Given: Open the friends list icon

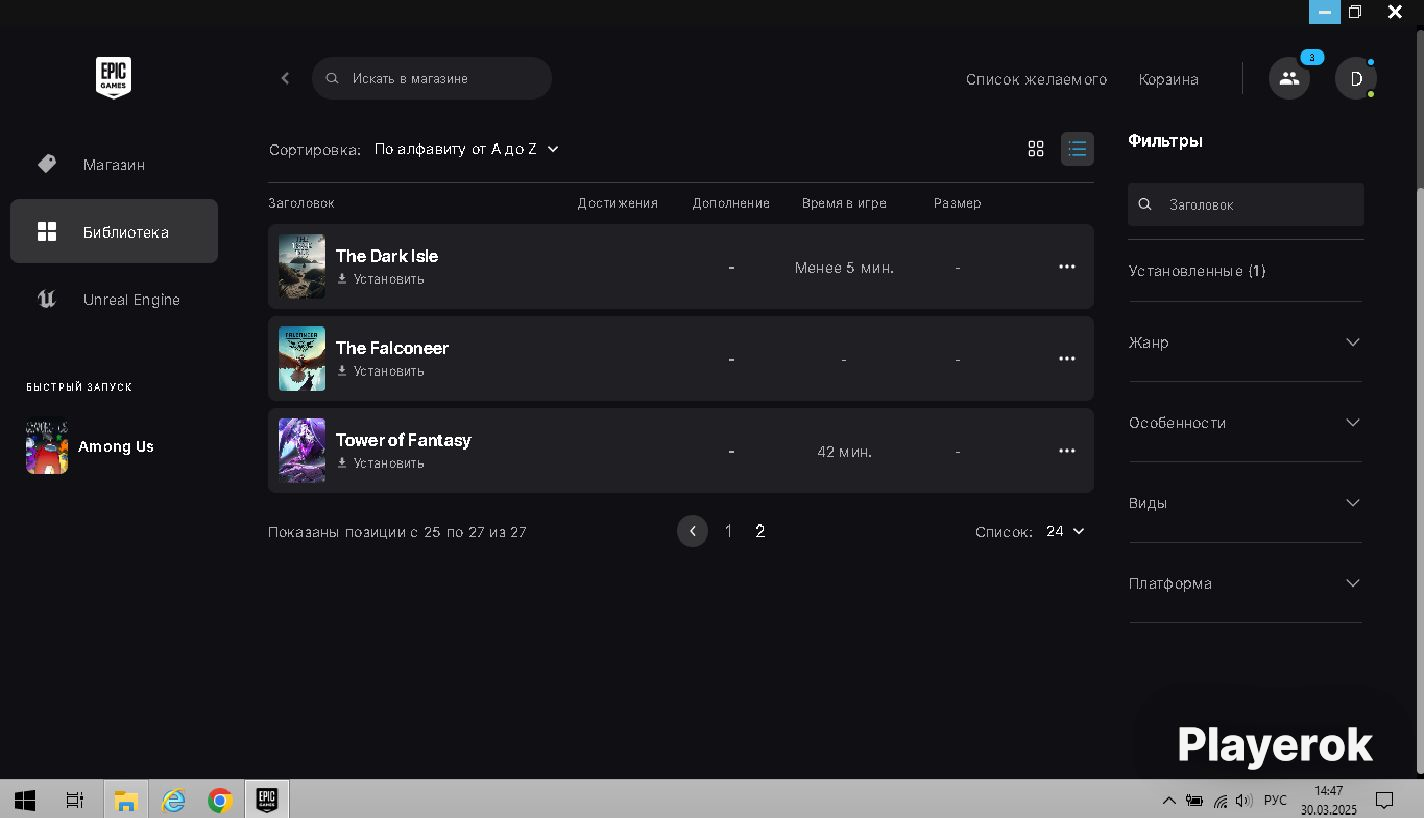Looking at the screenshot, I should pos(1289,78).
